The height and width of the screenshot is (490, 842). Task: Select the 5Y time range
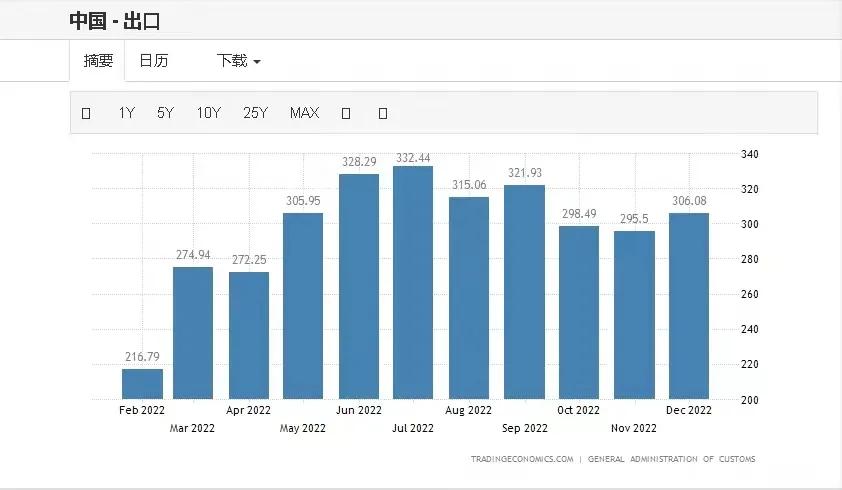[x=165, y=113]
